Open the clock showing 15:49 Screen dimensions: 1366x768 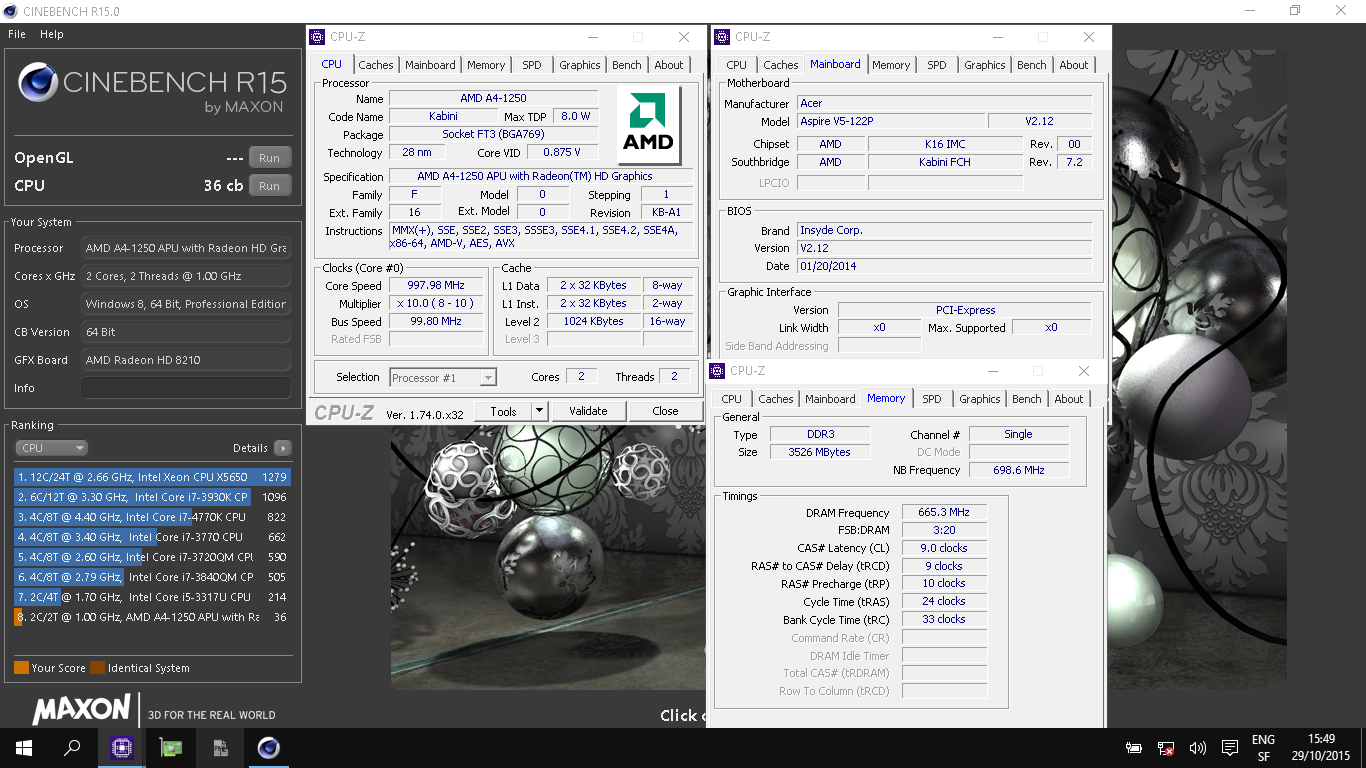click(x=1321, y=748)
